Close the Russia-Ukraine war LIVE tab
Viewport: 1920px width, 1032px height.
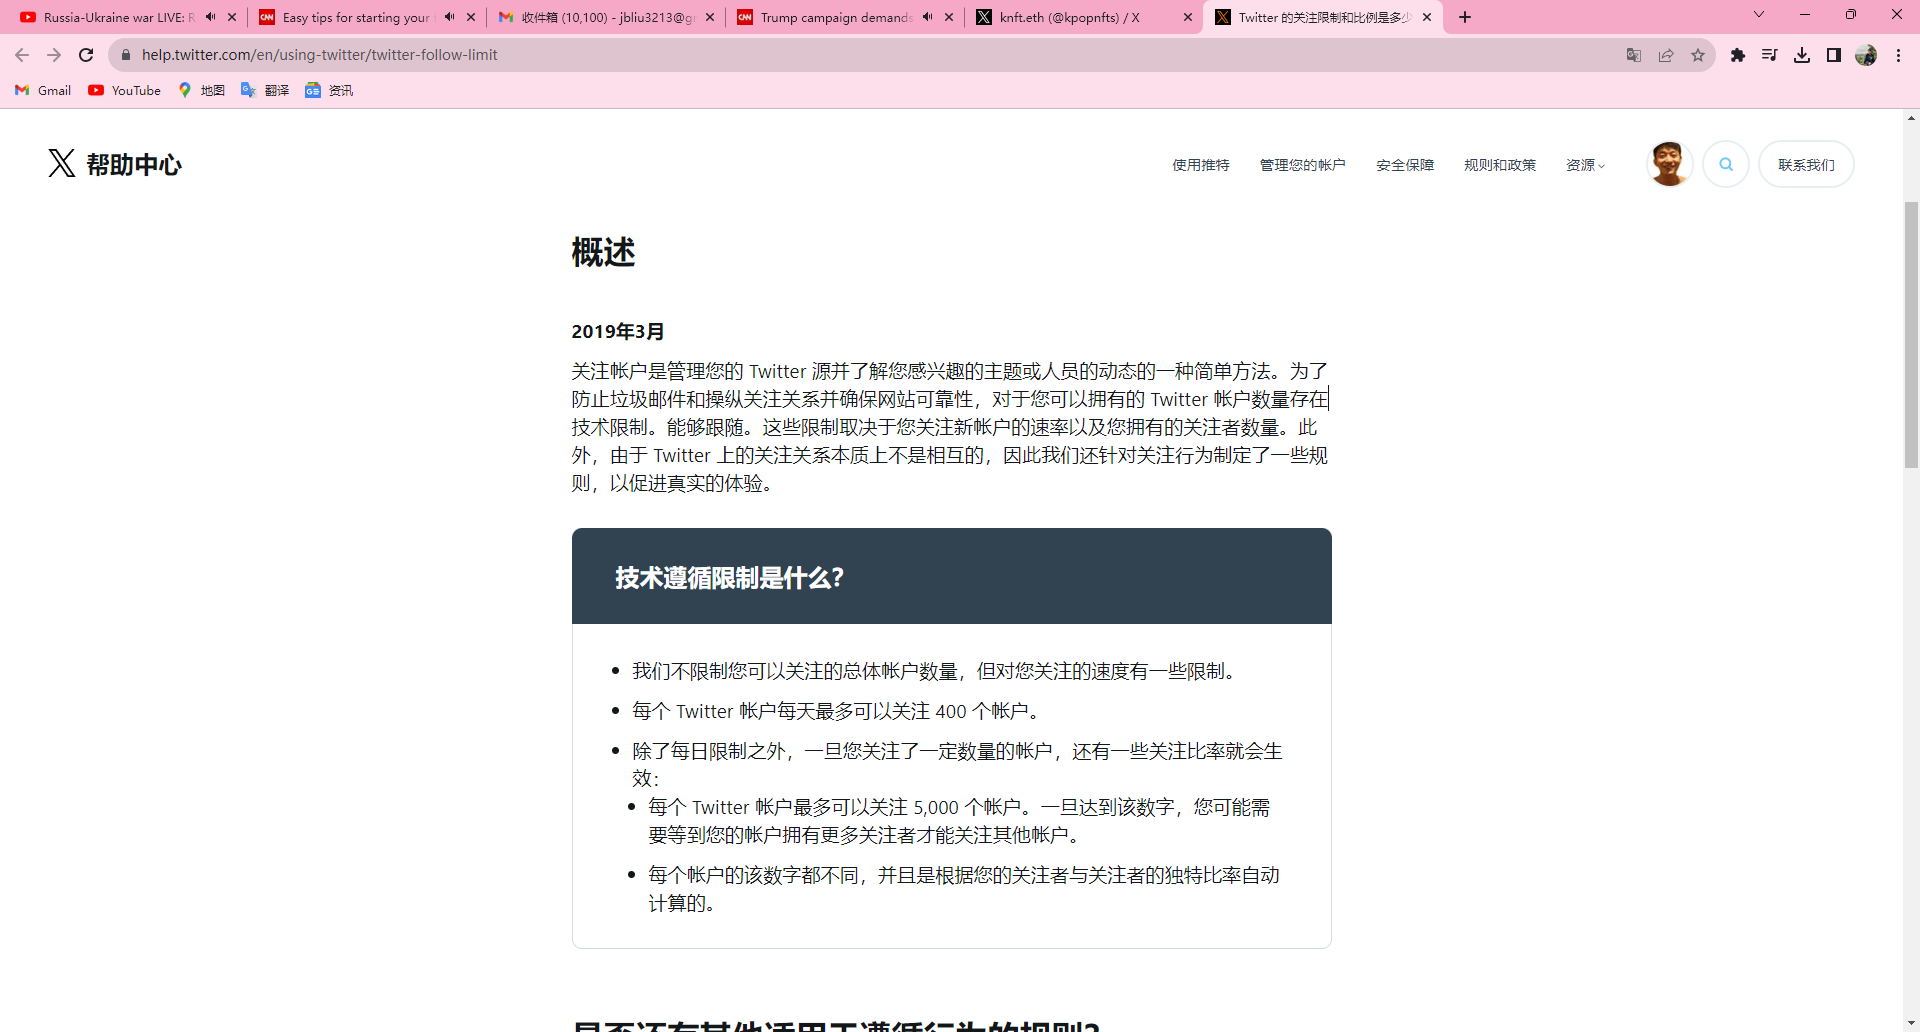point(232,17)
